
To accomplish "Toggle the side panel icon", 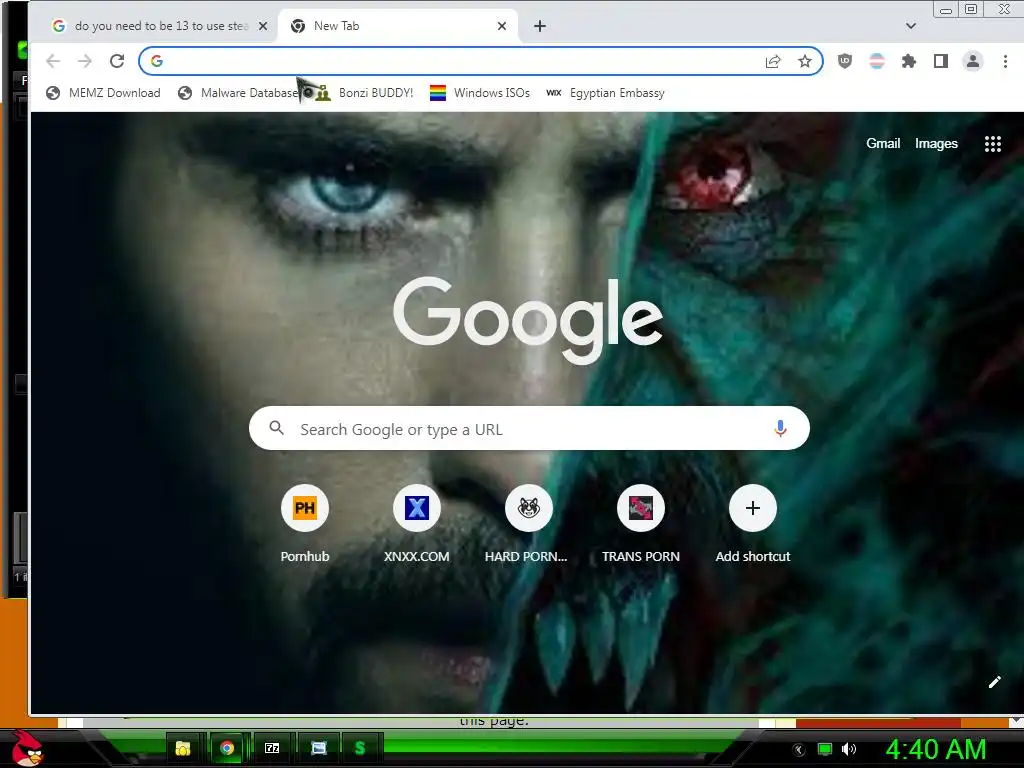I will tap(940, 61).
